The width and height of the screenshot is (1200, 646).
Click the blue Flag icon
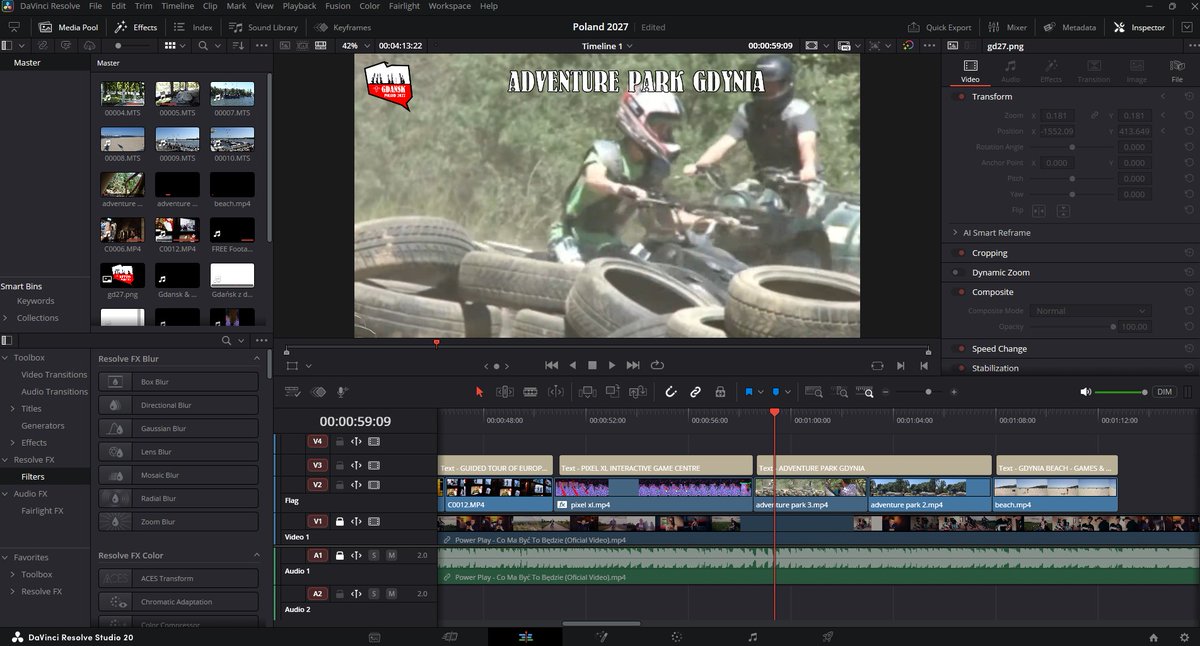[748, 392]
